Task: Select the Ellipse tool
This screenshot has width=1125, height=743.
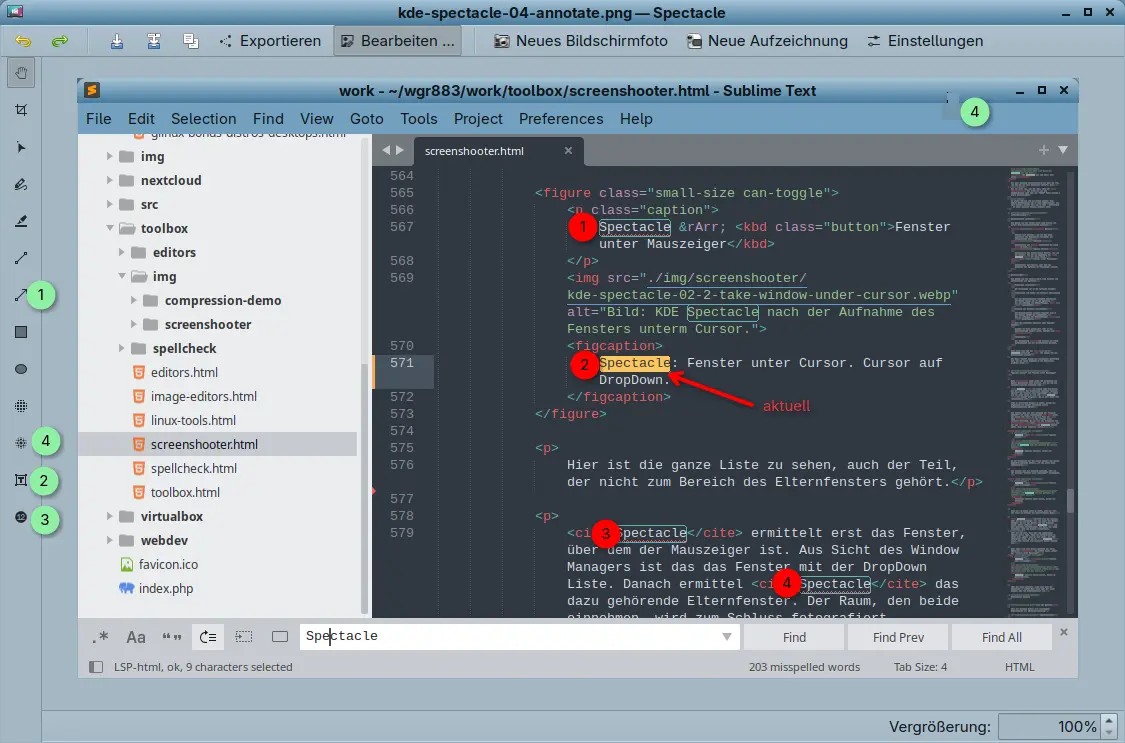Action: click(x=21, y=369)
